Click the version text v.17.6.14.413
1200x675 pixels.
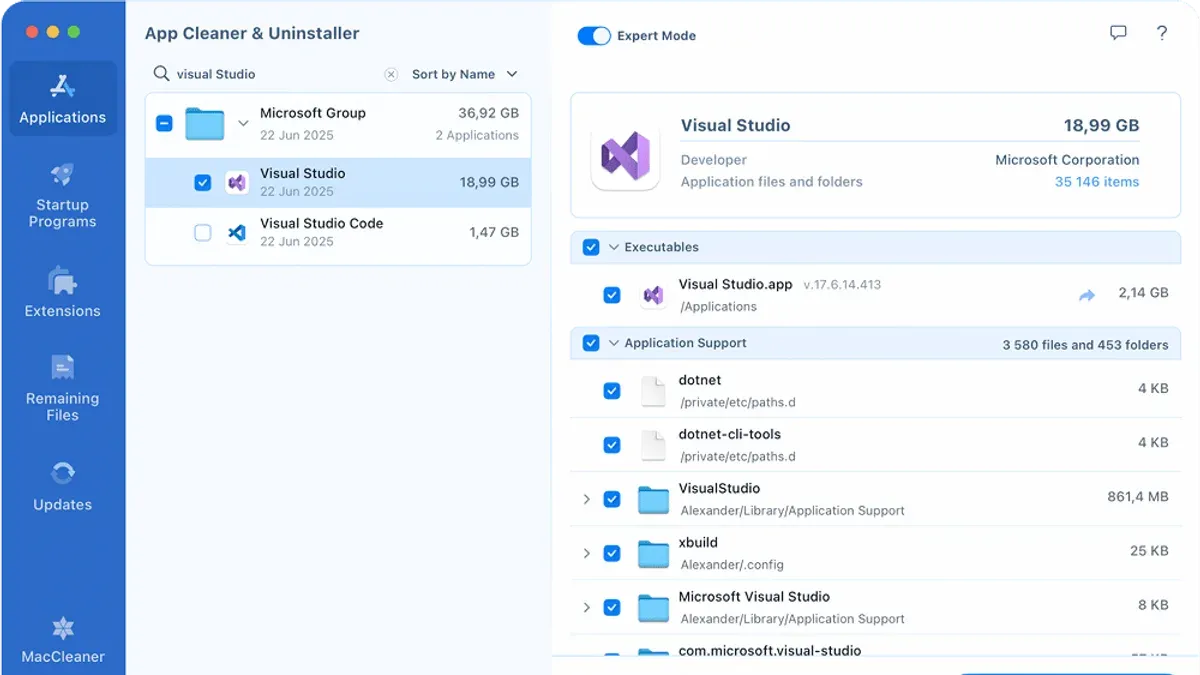[x=842, y=285]
